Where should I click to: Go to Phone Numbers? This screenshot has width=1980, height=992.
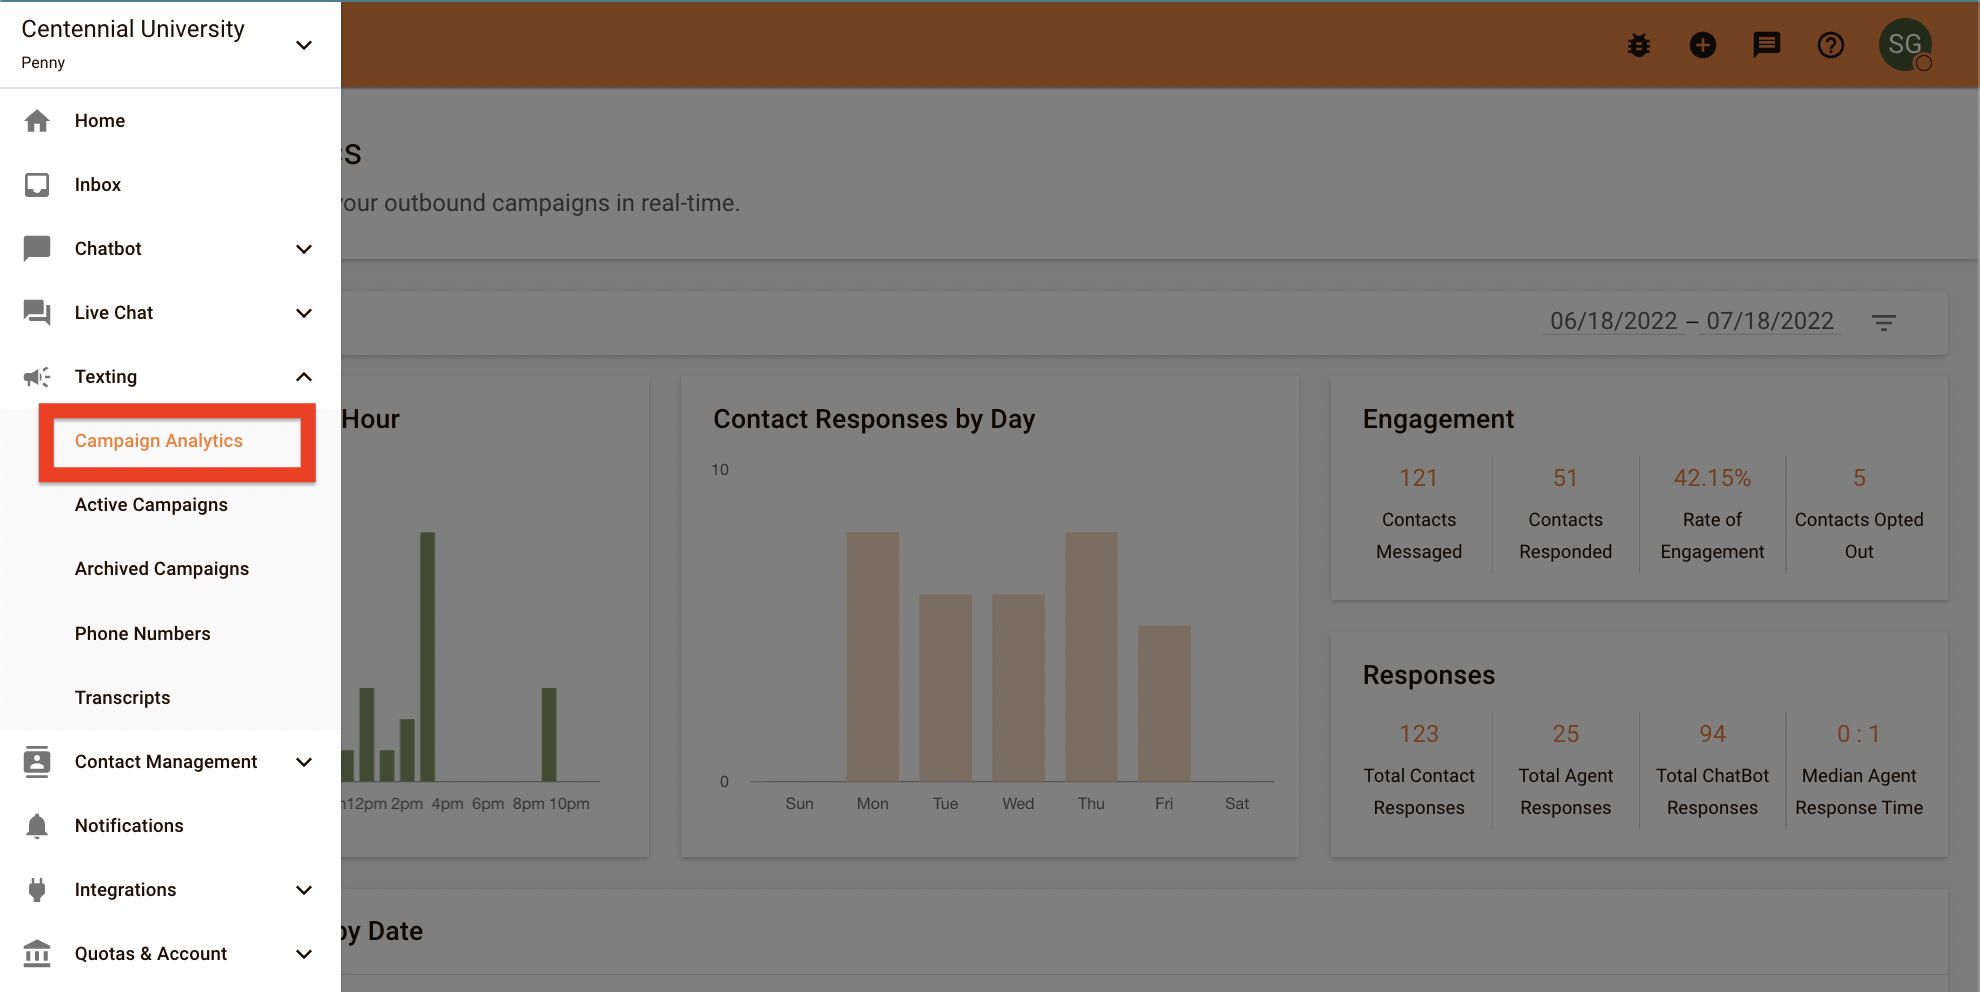point(142,633)
